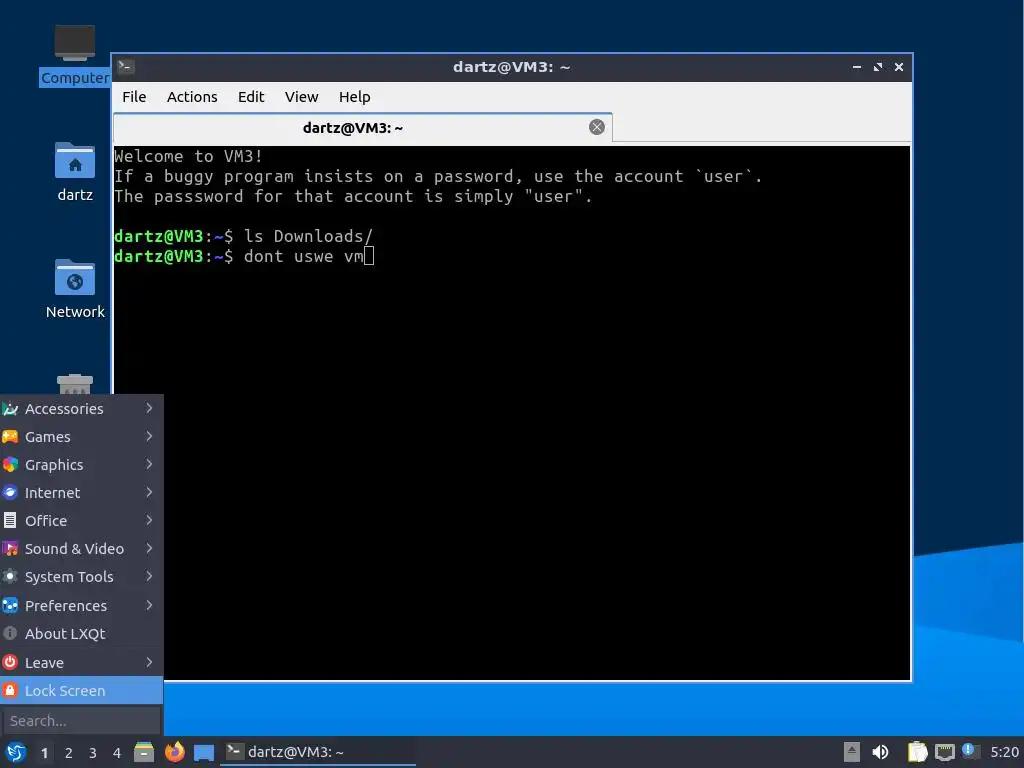Screen dimensions: 1024x768
Task: Click the 'dont uswe vm' command line
Action: tap(244, 257)
